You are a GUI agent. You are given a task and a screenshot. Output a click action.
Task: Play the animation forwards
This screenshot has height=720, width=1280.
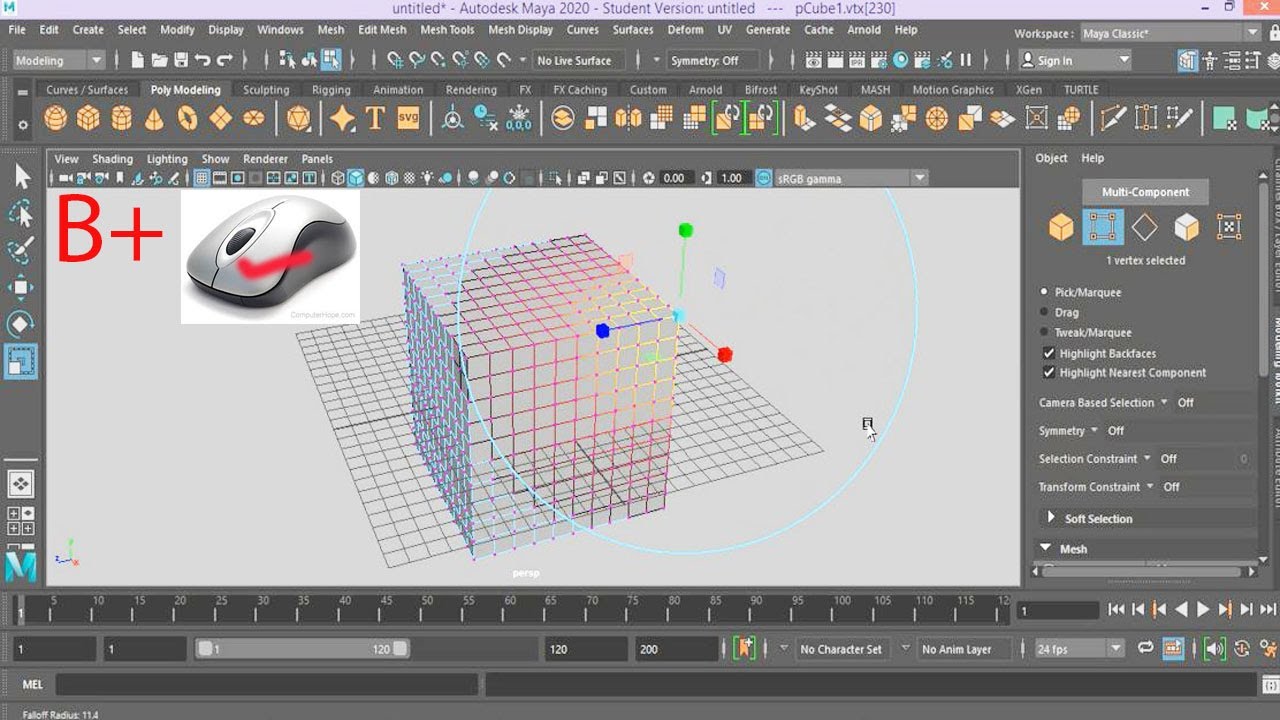tap(1203, 608)
